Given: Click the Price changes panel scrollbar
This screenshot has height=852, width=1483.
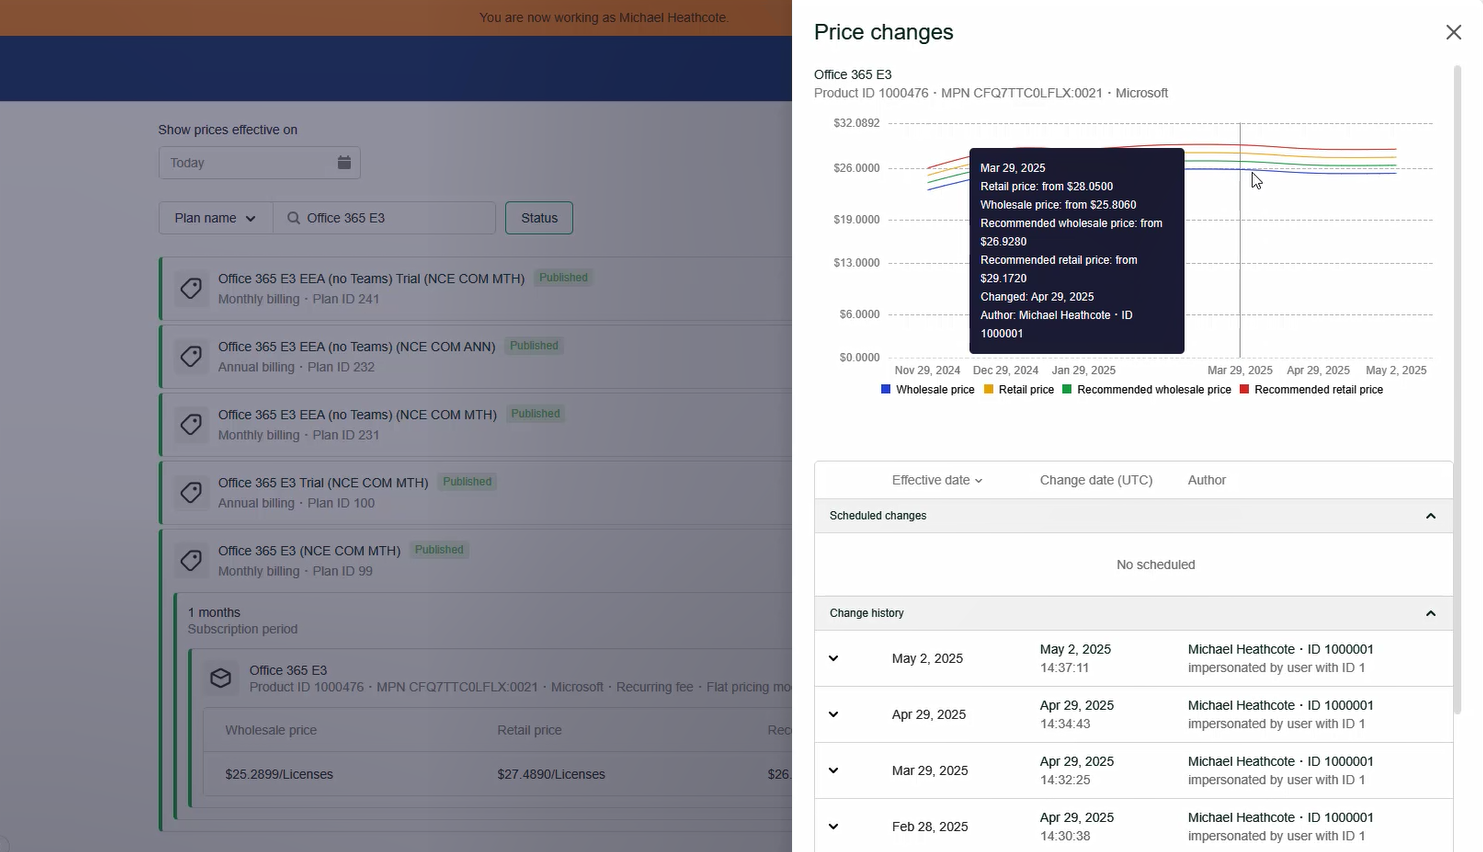Looking at the screenshot, I should (x=1457, y=390).
